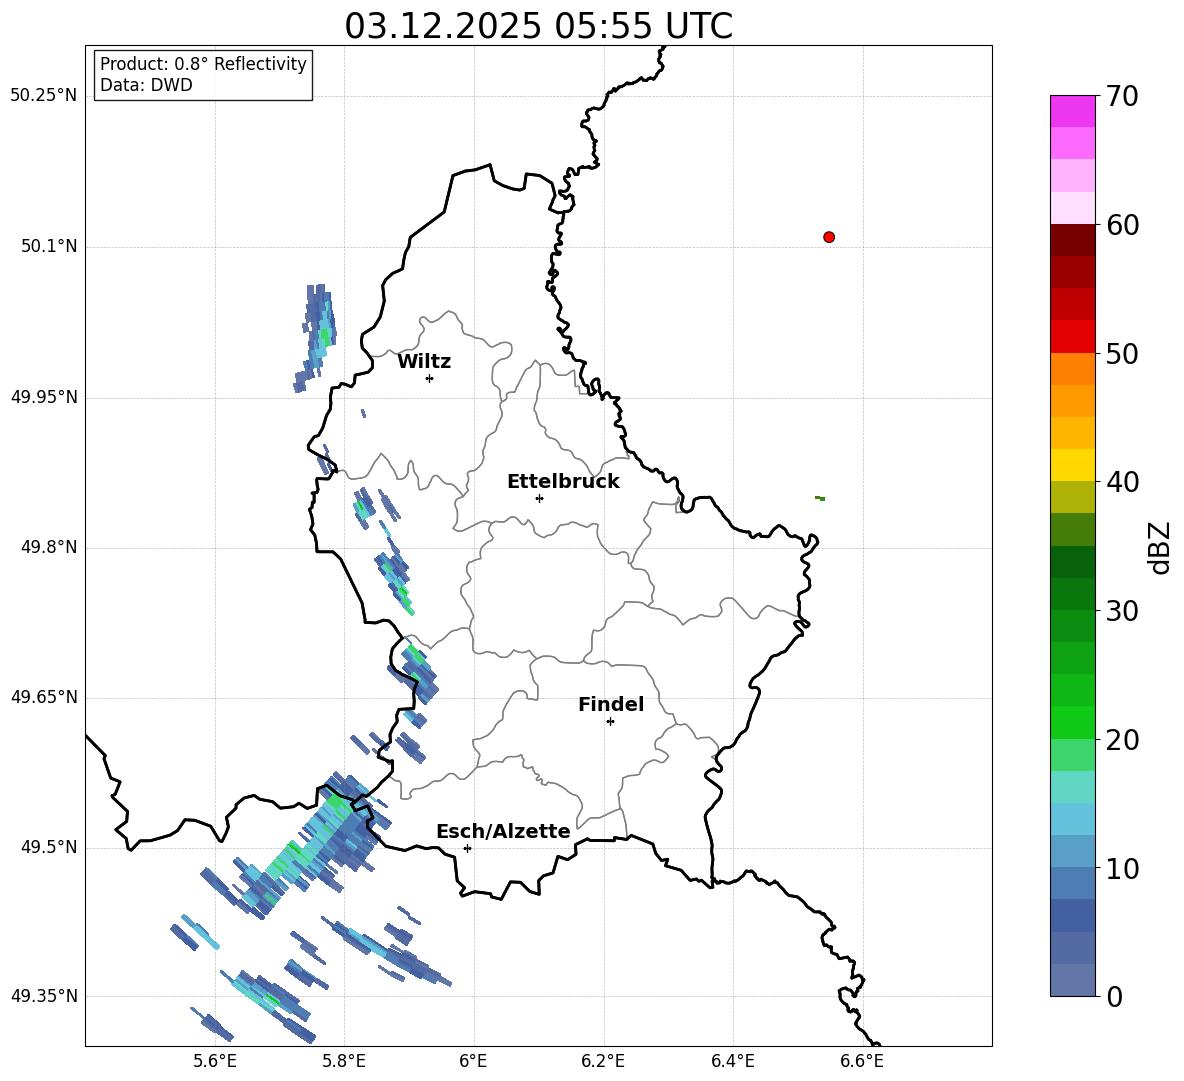Click the 5.6°E longitude label
The image size is (1184, 1081).
point(215,1061)
